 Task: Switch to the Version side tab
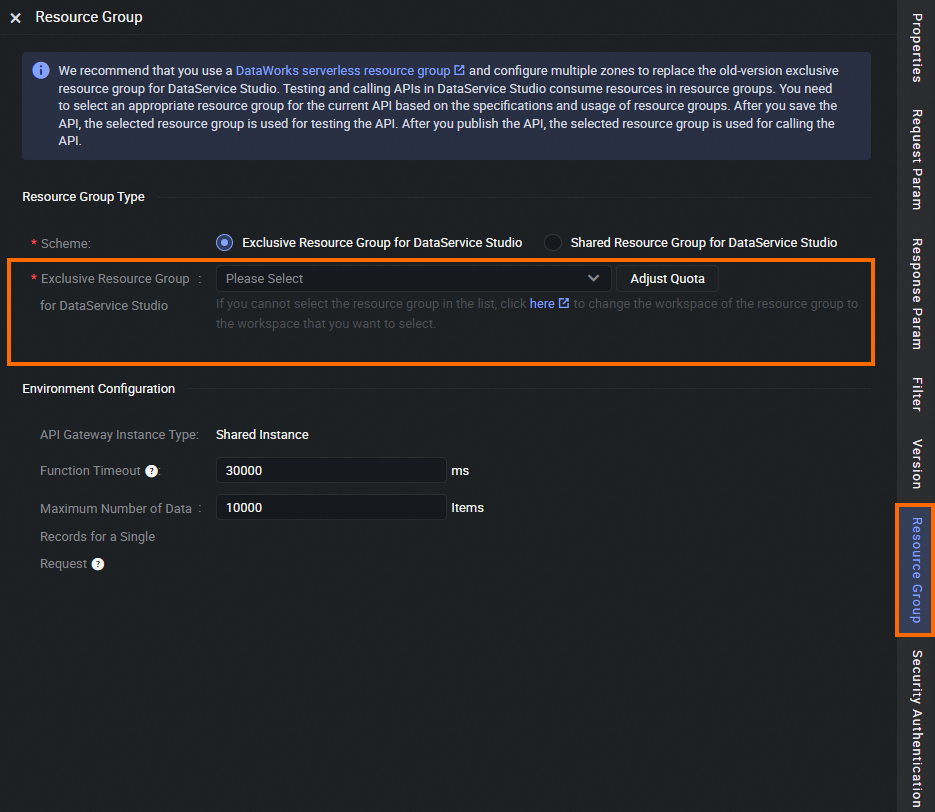pos(917,464)
